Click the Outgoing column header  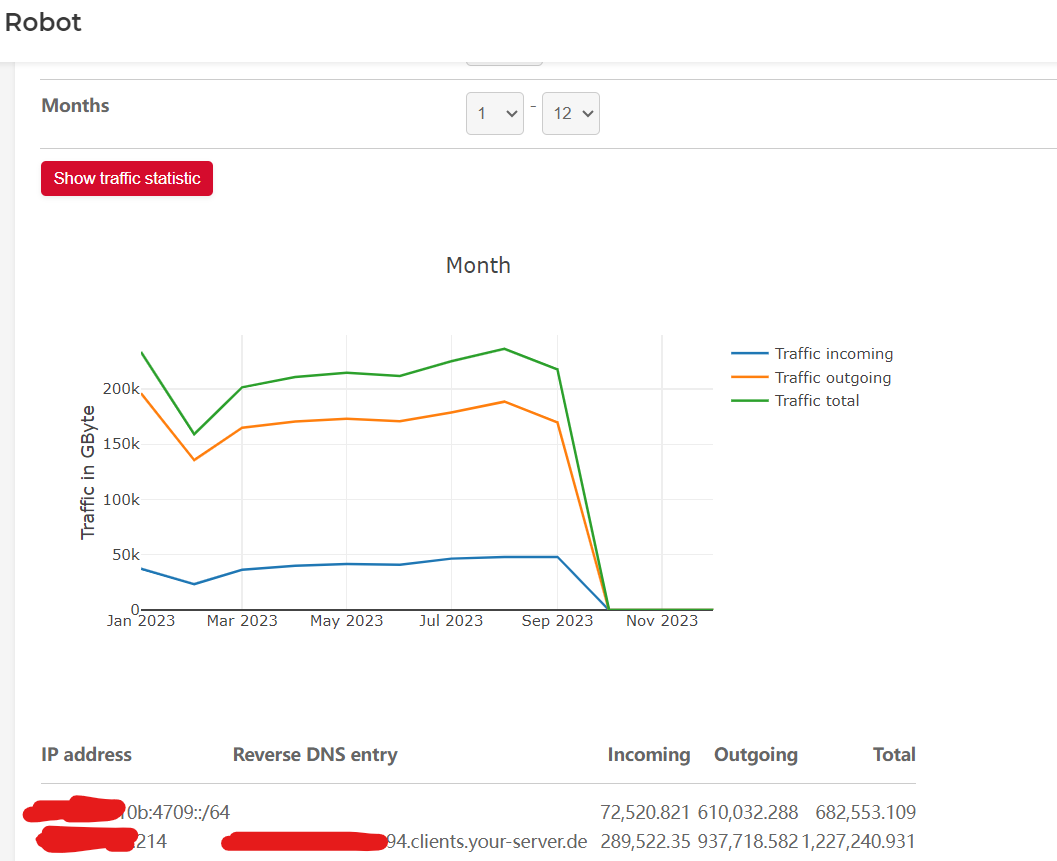756,755
